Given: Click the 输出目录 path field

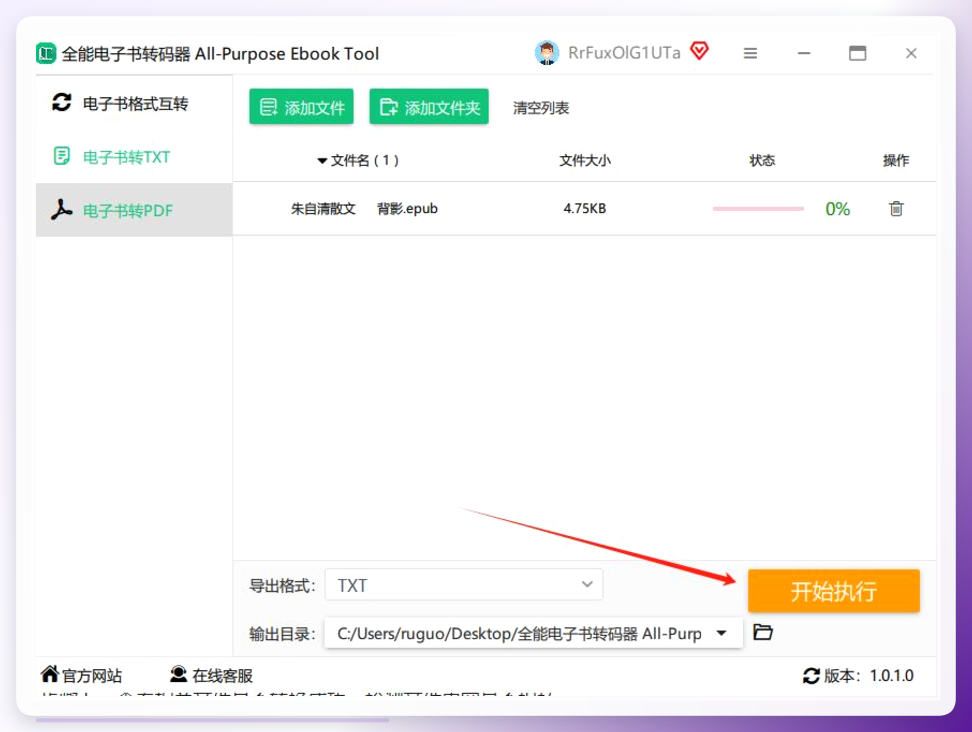Looking at the screenshot, I should 533,633.
